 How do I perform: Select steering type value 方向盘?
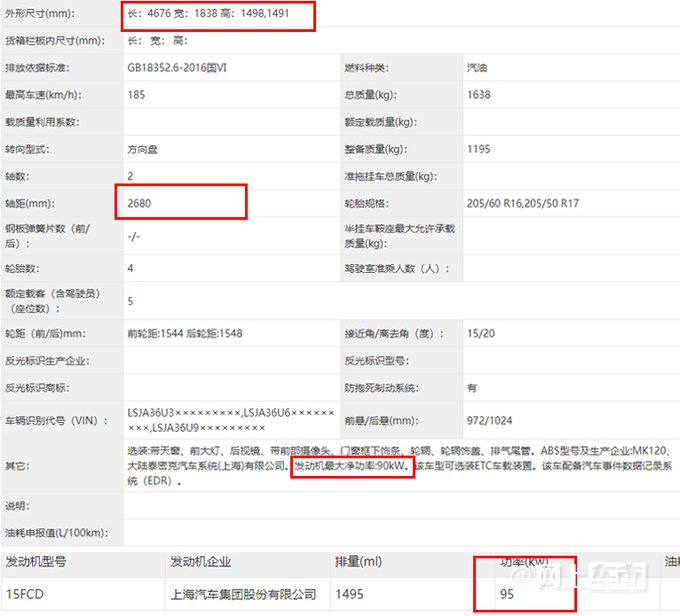point(142,149)
